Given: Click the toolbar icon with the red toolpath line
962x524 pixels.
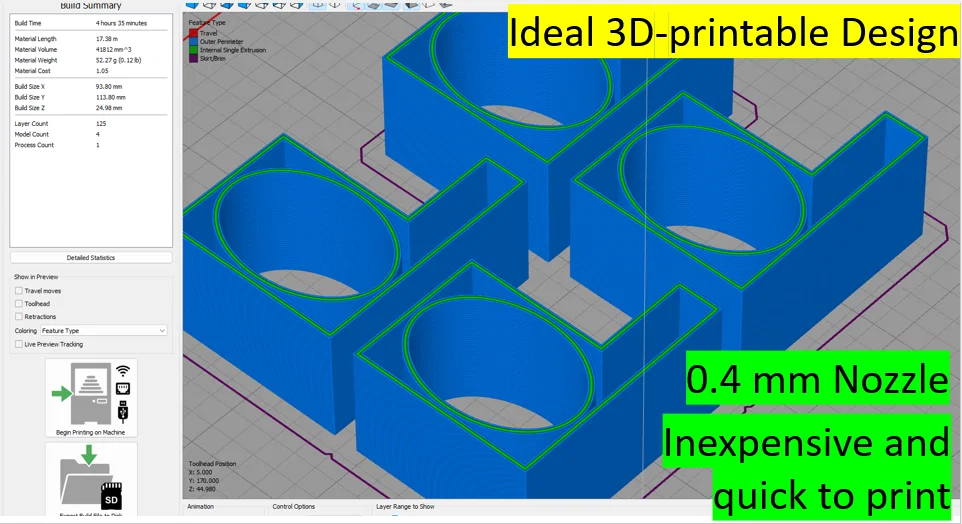Looking at the screenshot, I should [x=356, y=5].
